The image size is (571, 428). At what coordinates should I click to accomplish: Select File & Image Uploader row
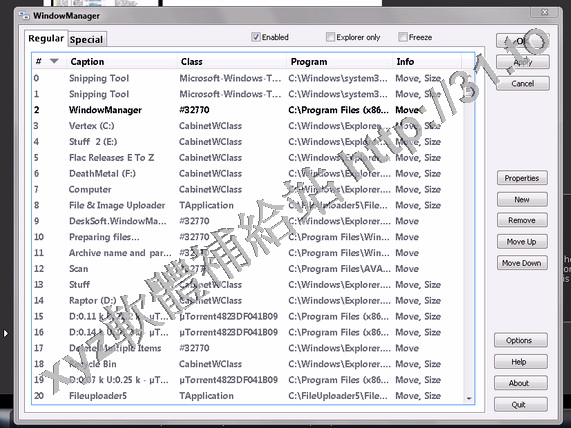tap(248, 205)
